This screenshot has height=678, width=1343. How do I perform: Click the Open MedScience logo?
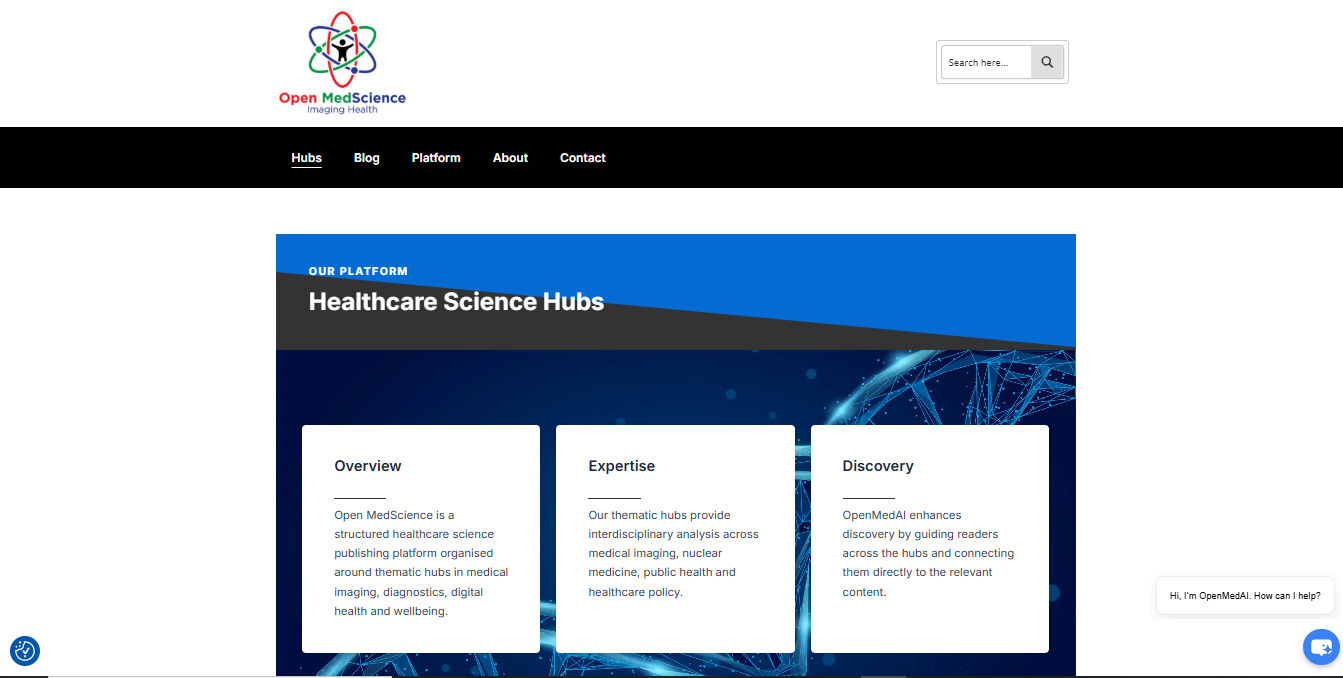click(x=342, y=63)
